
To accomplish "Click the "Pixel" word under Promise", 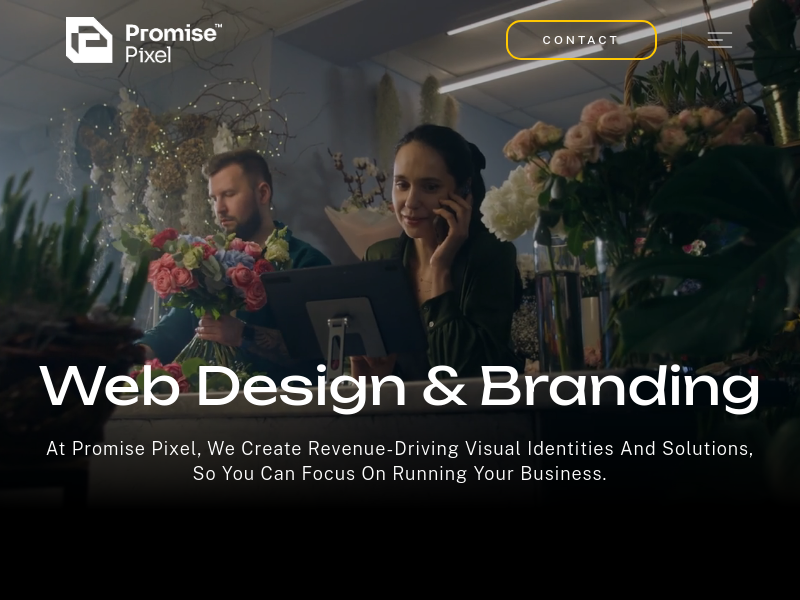I will [148, 55].
